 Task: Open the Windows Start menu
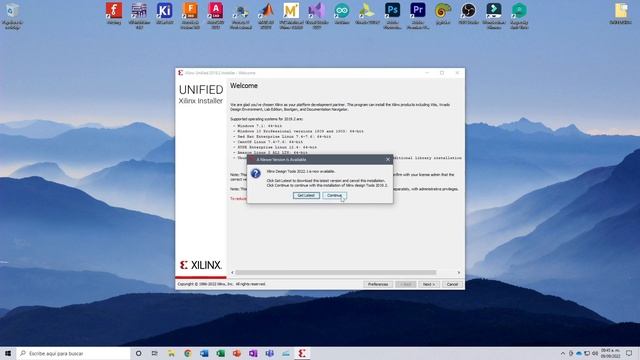[8, 353]
